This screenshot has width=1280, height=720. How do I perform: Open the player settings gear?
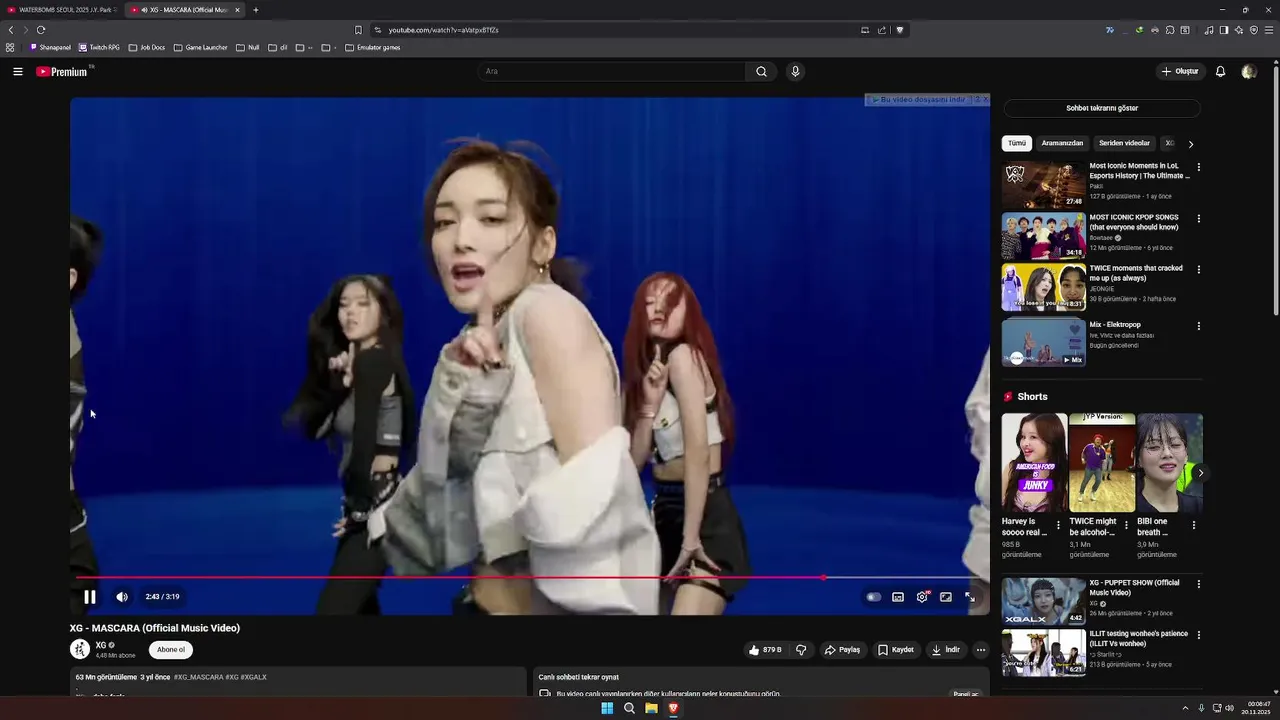point(922,597)
